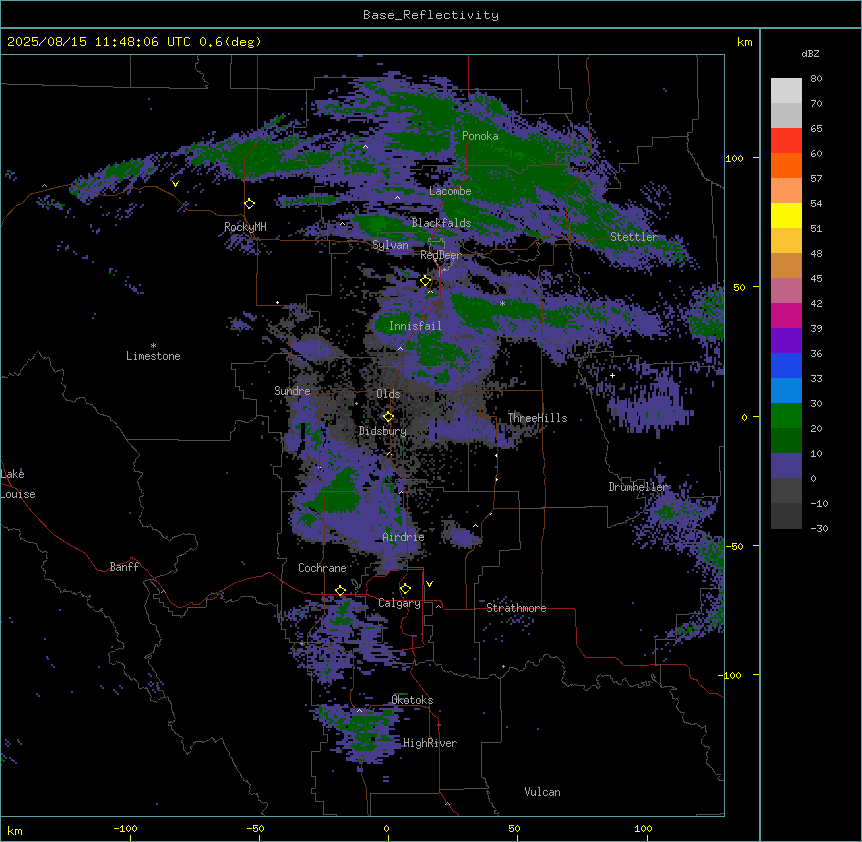
Task: Click the Ponoka city label
Action: (480, 136)
